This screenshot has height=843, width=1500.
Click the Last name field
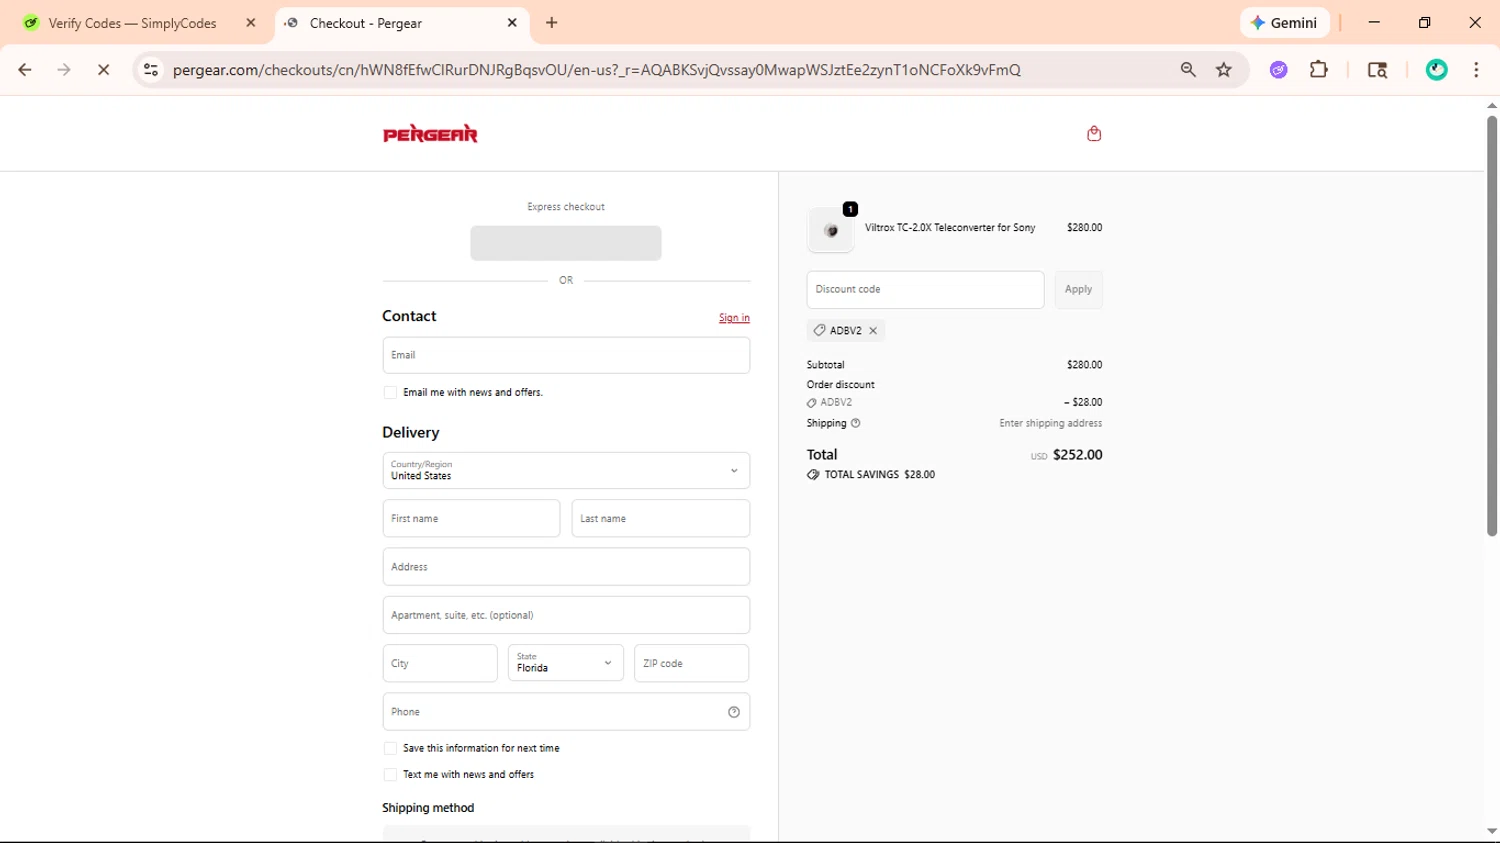(x=661, y=519)
